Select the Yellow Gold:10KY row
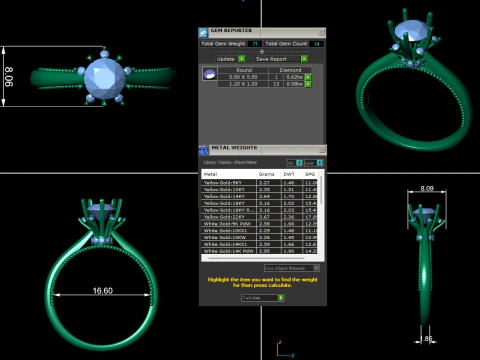This screenshot has width=480, height=360. point(259,189)
